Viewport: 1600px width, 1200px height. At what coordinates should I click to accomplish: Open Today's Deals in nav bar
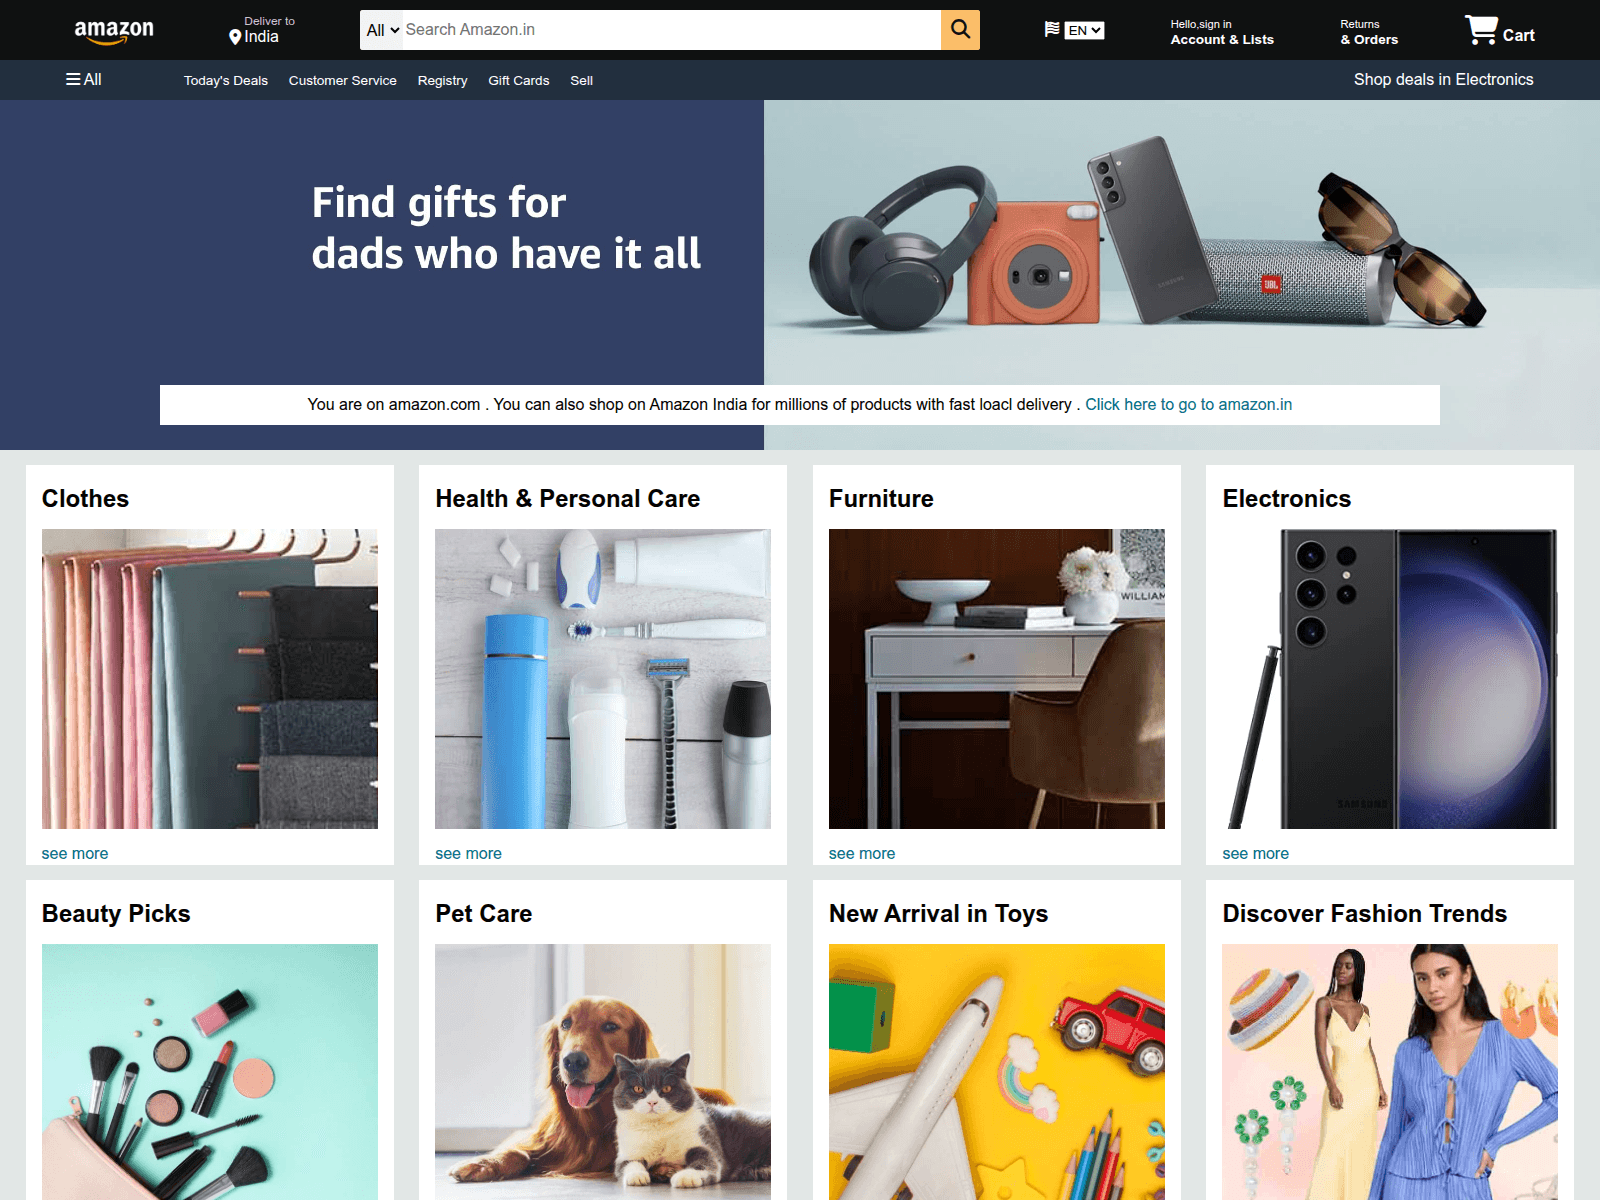click(226, 80)
